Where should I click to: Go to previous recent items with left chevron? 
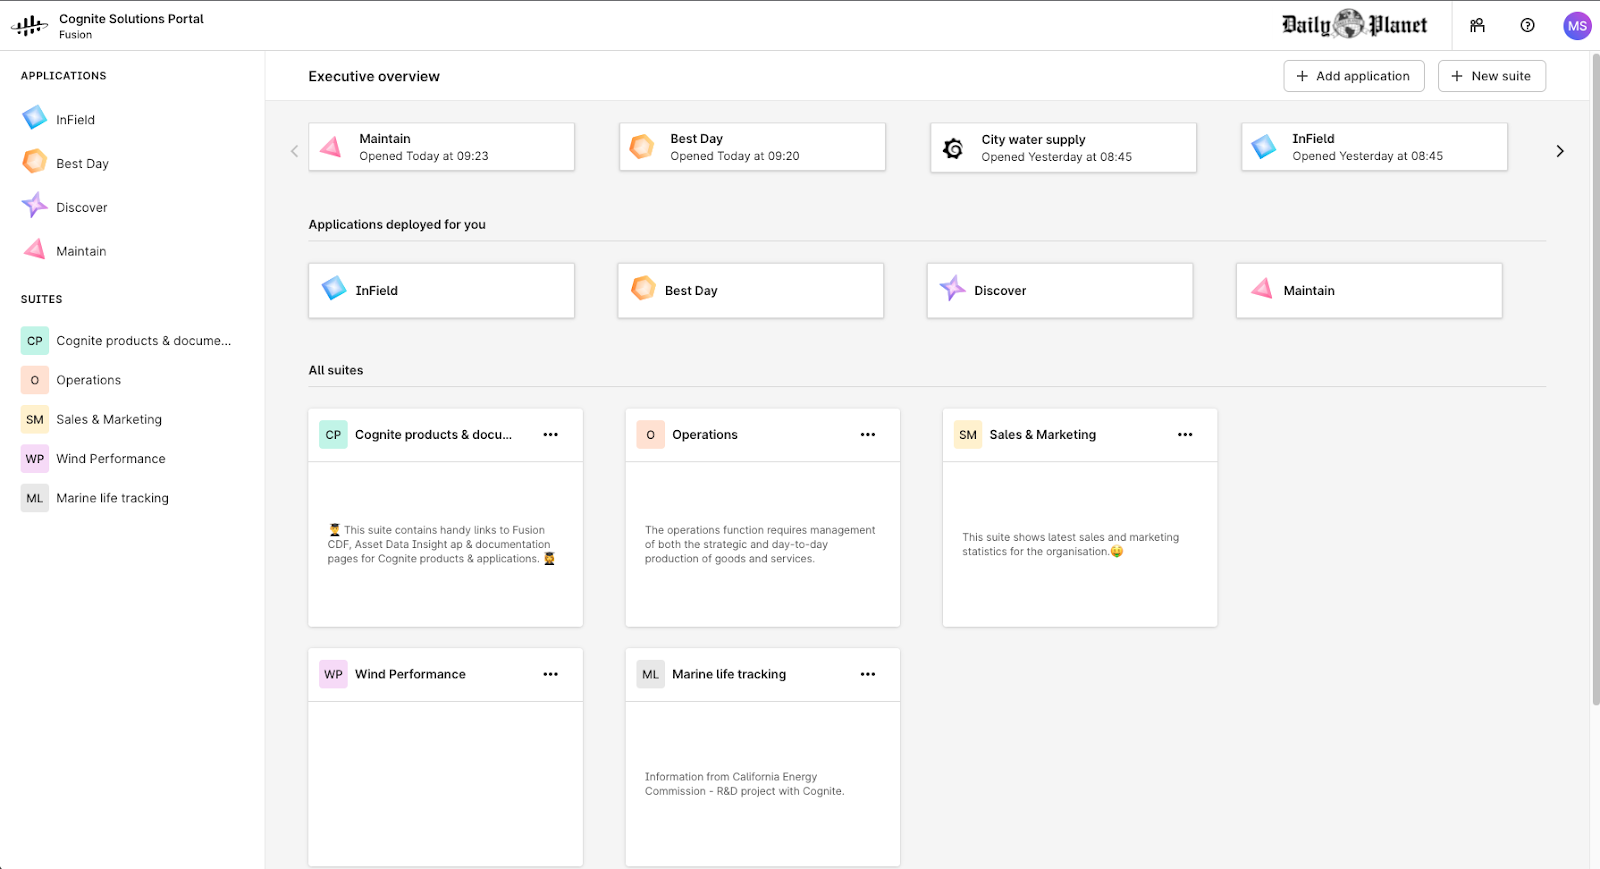294,151
